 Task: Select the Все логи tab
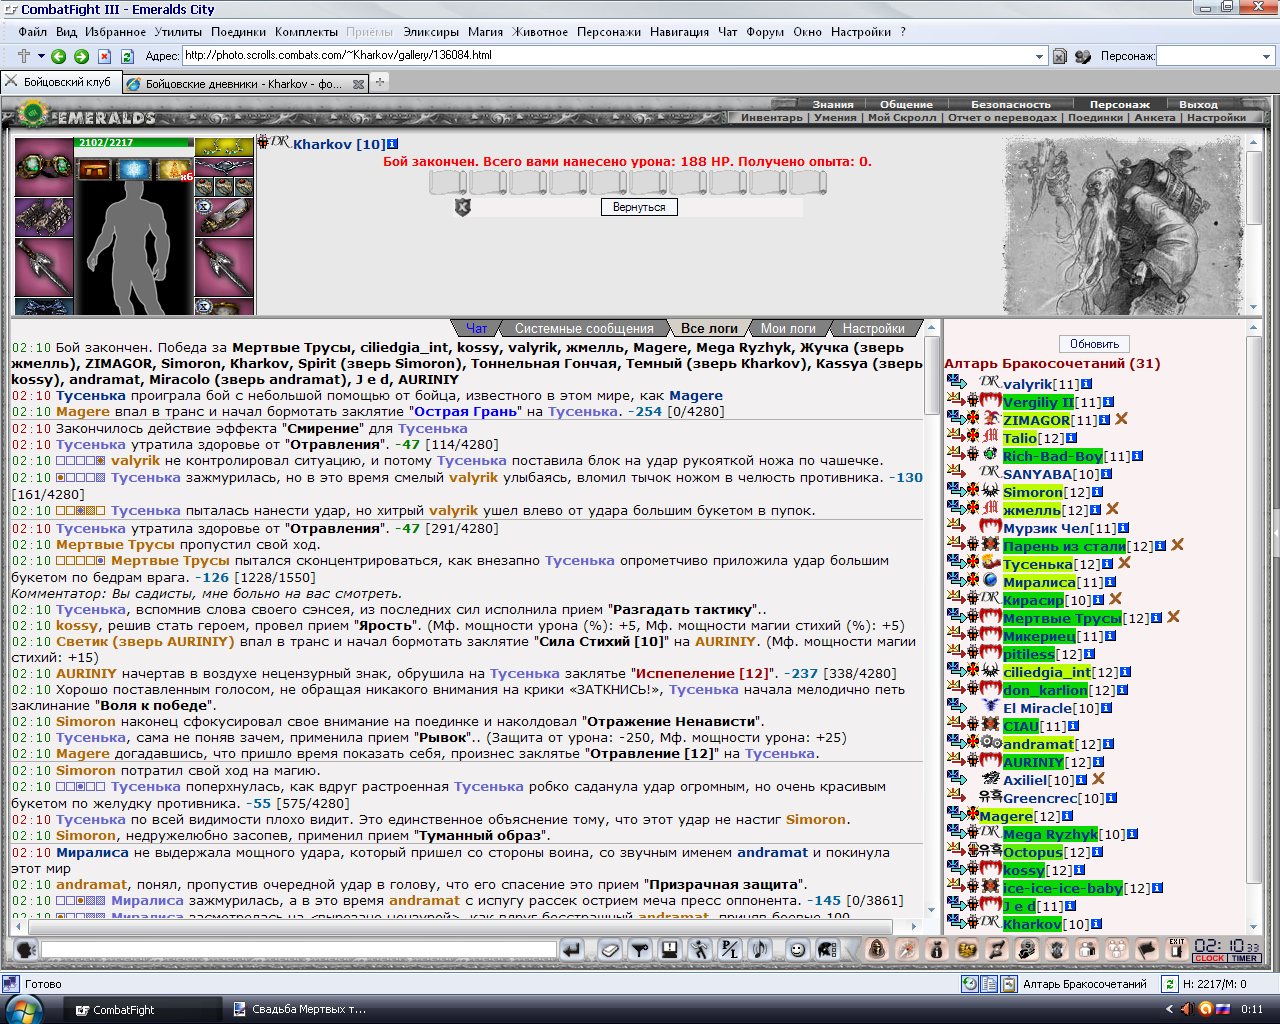709,328
